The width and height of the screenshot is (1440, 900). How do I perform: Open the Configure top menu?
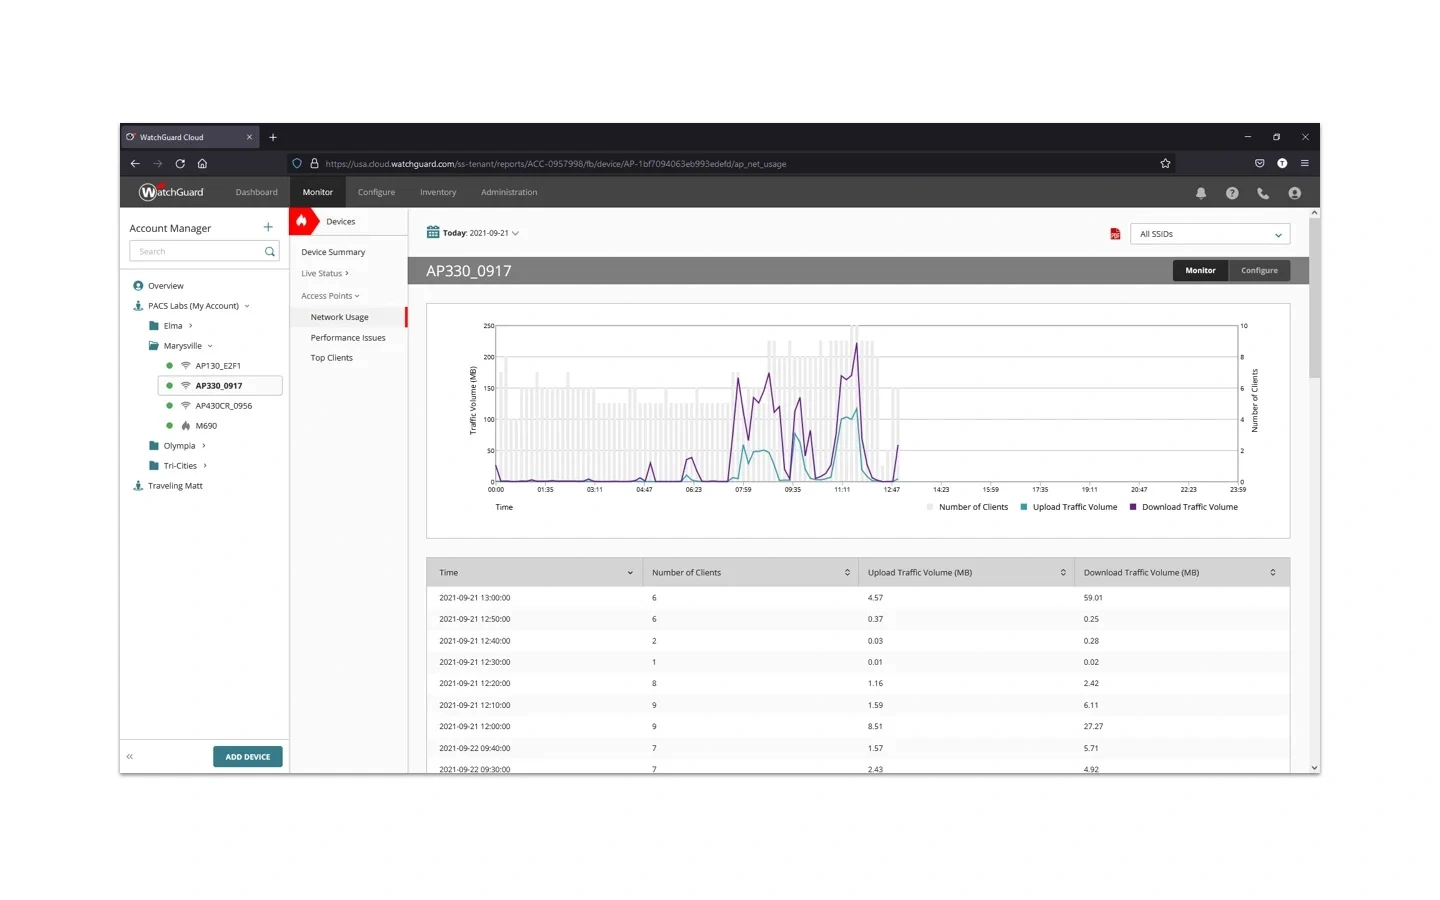376,192
